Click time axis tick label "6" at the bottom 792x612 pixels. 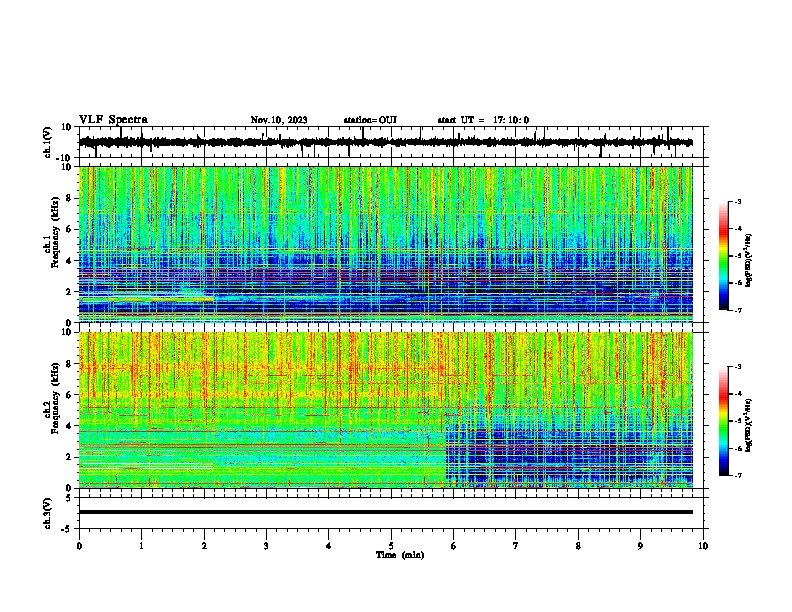454,546
